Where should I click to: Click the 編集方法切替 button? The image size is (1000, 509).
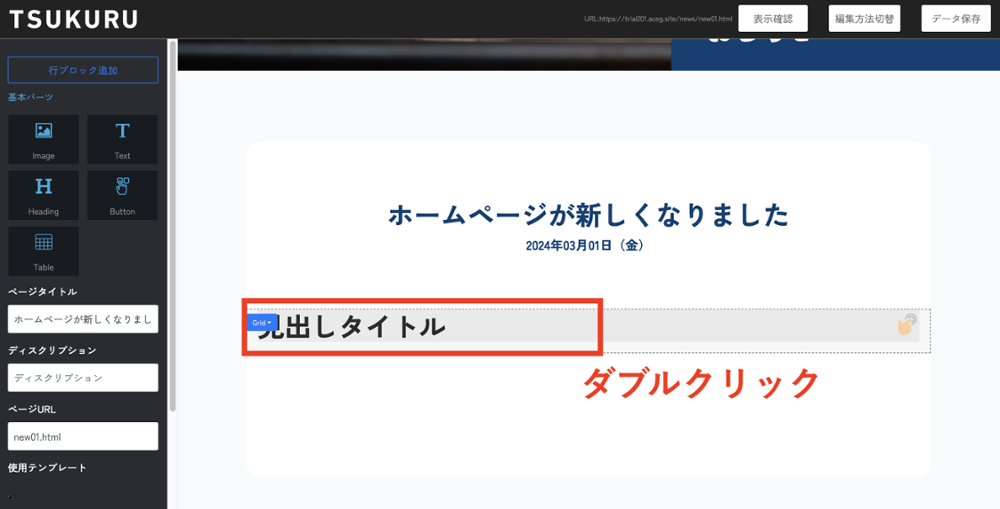click(x=865, y=19)
